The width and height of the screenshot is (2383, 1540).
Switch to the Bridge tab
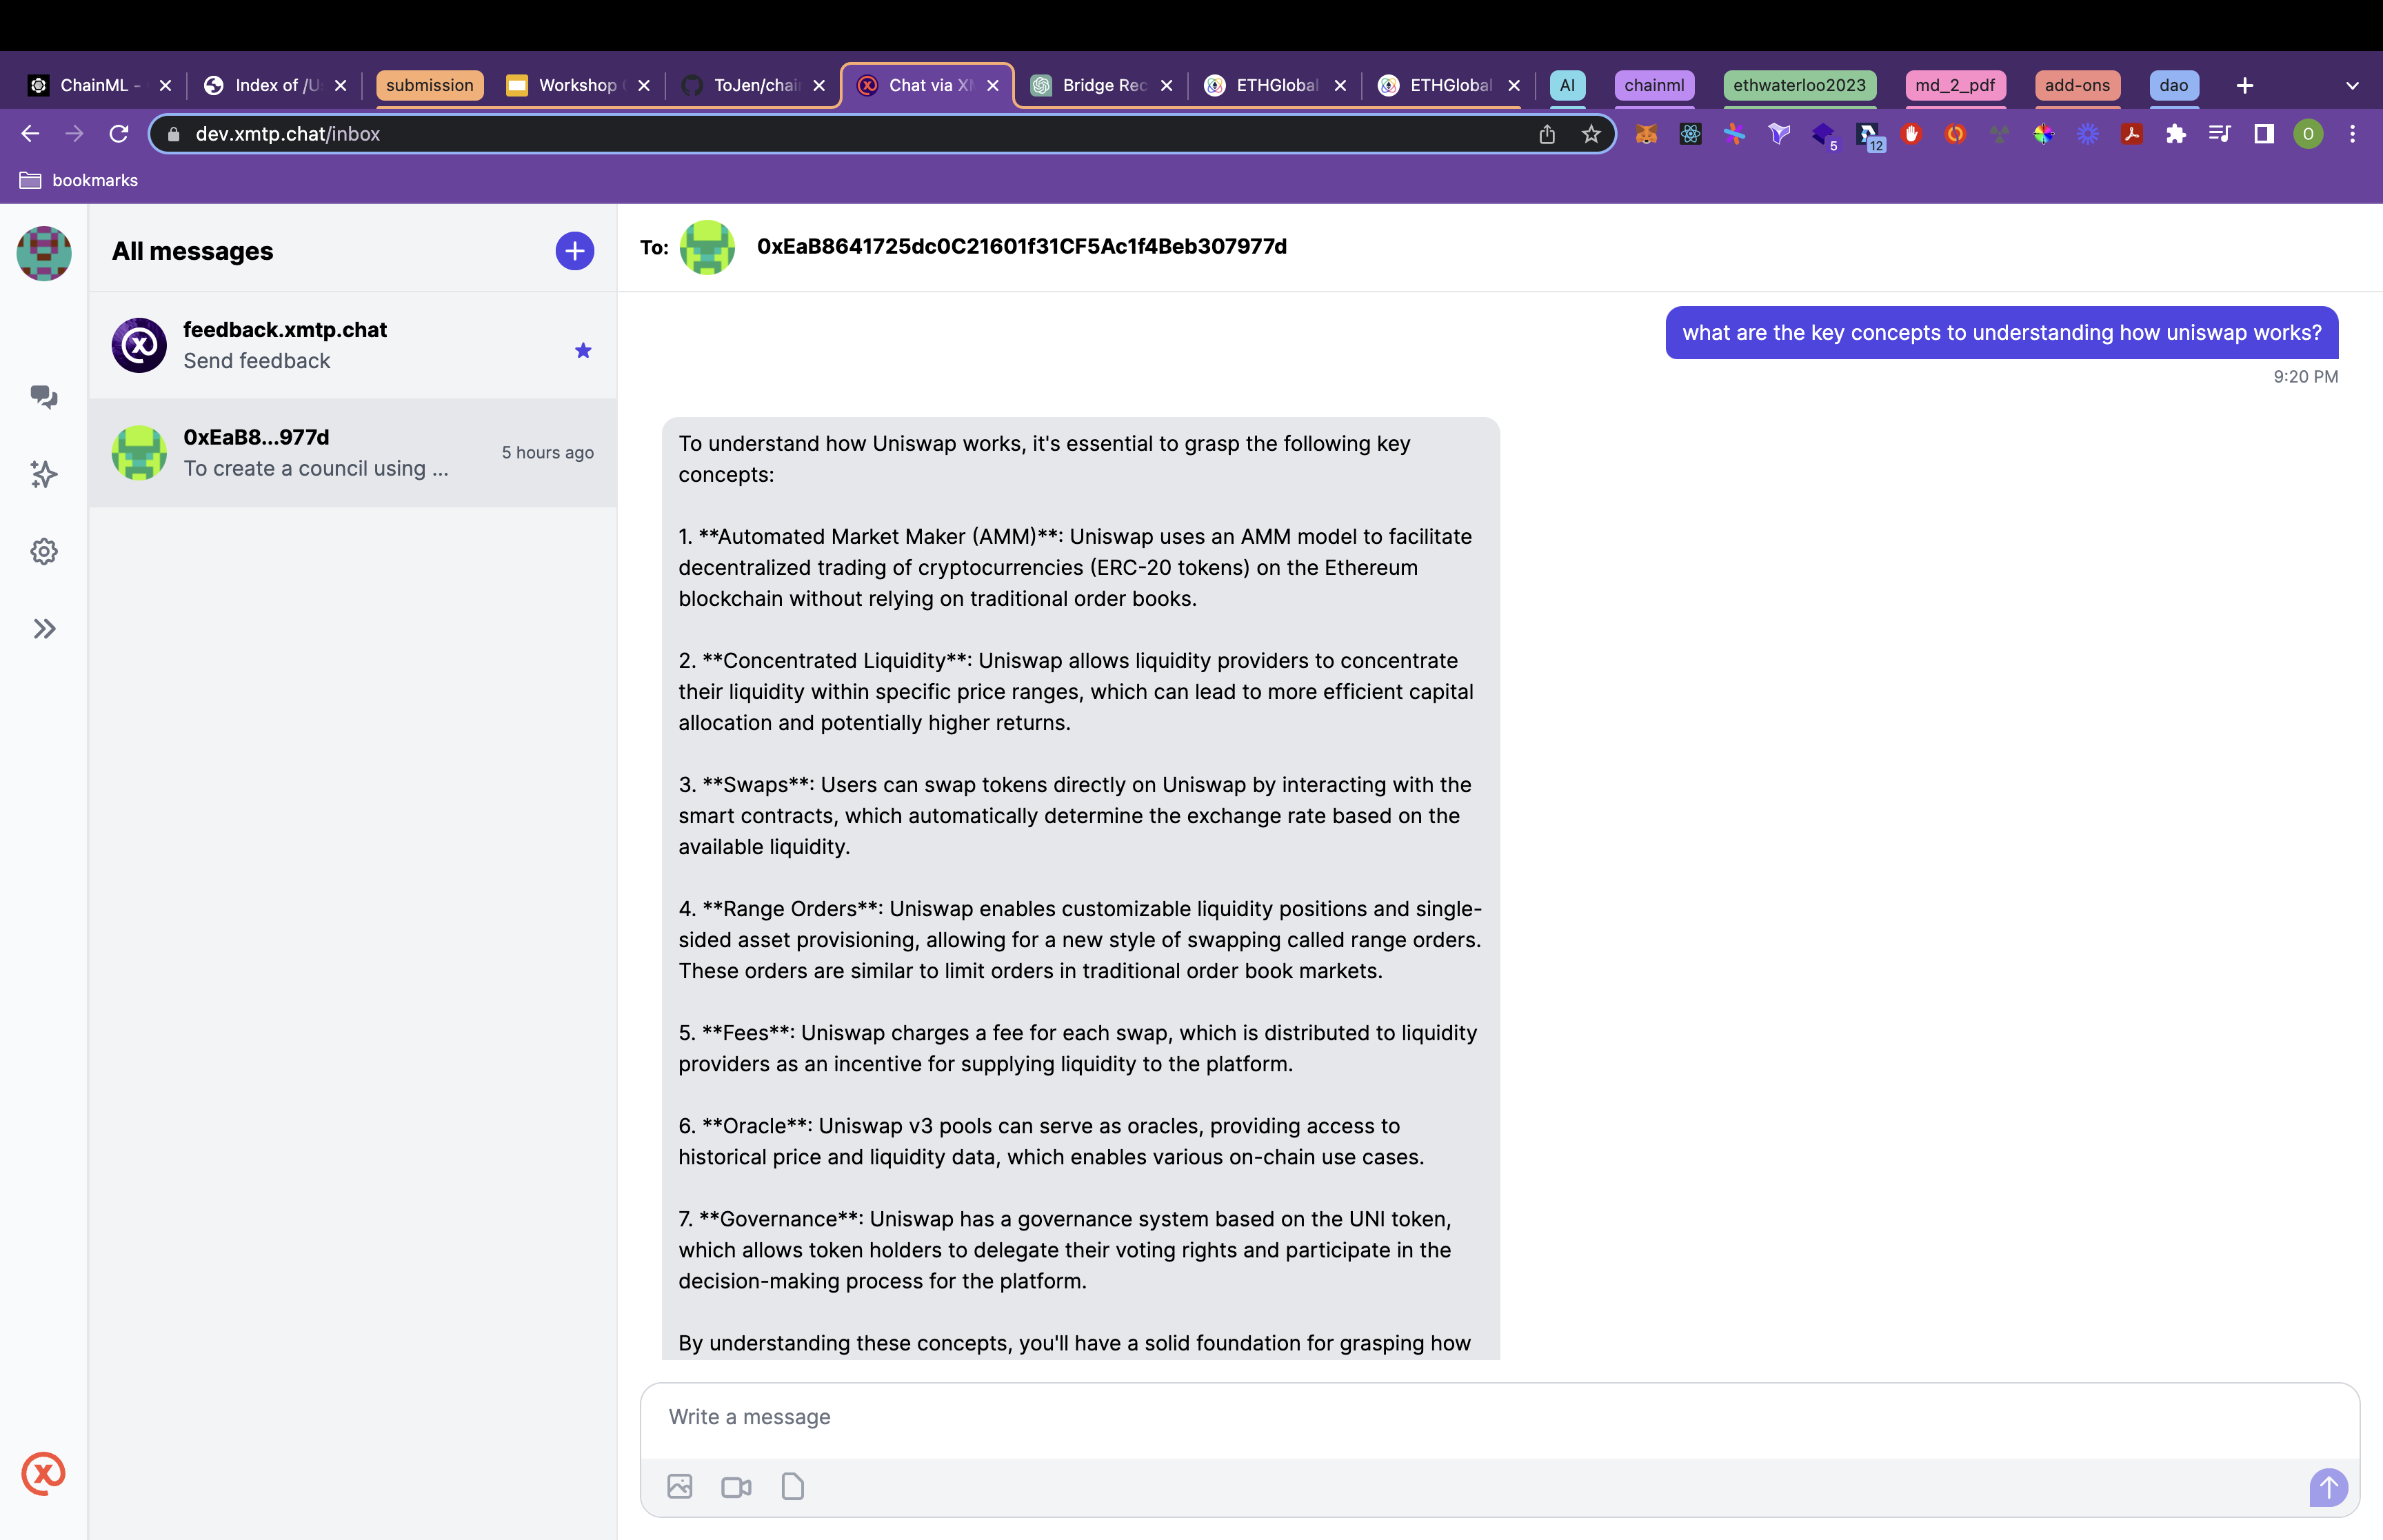point(1100,85)
